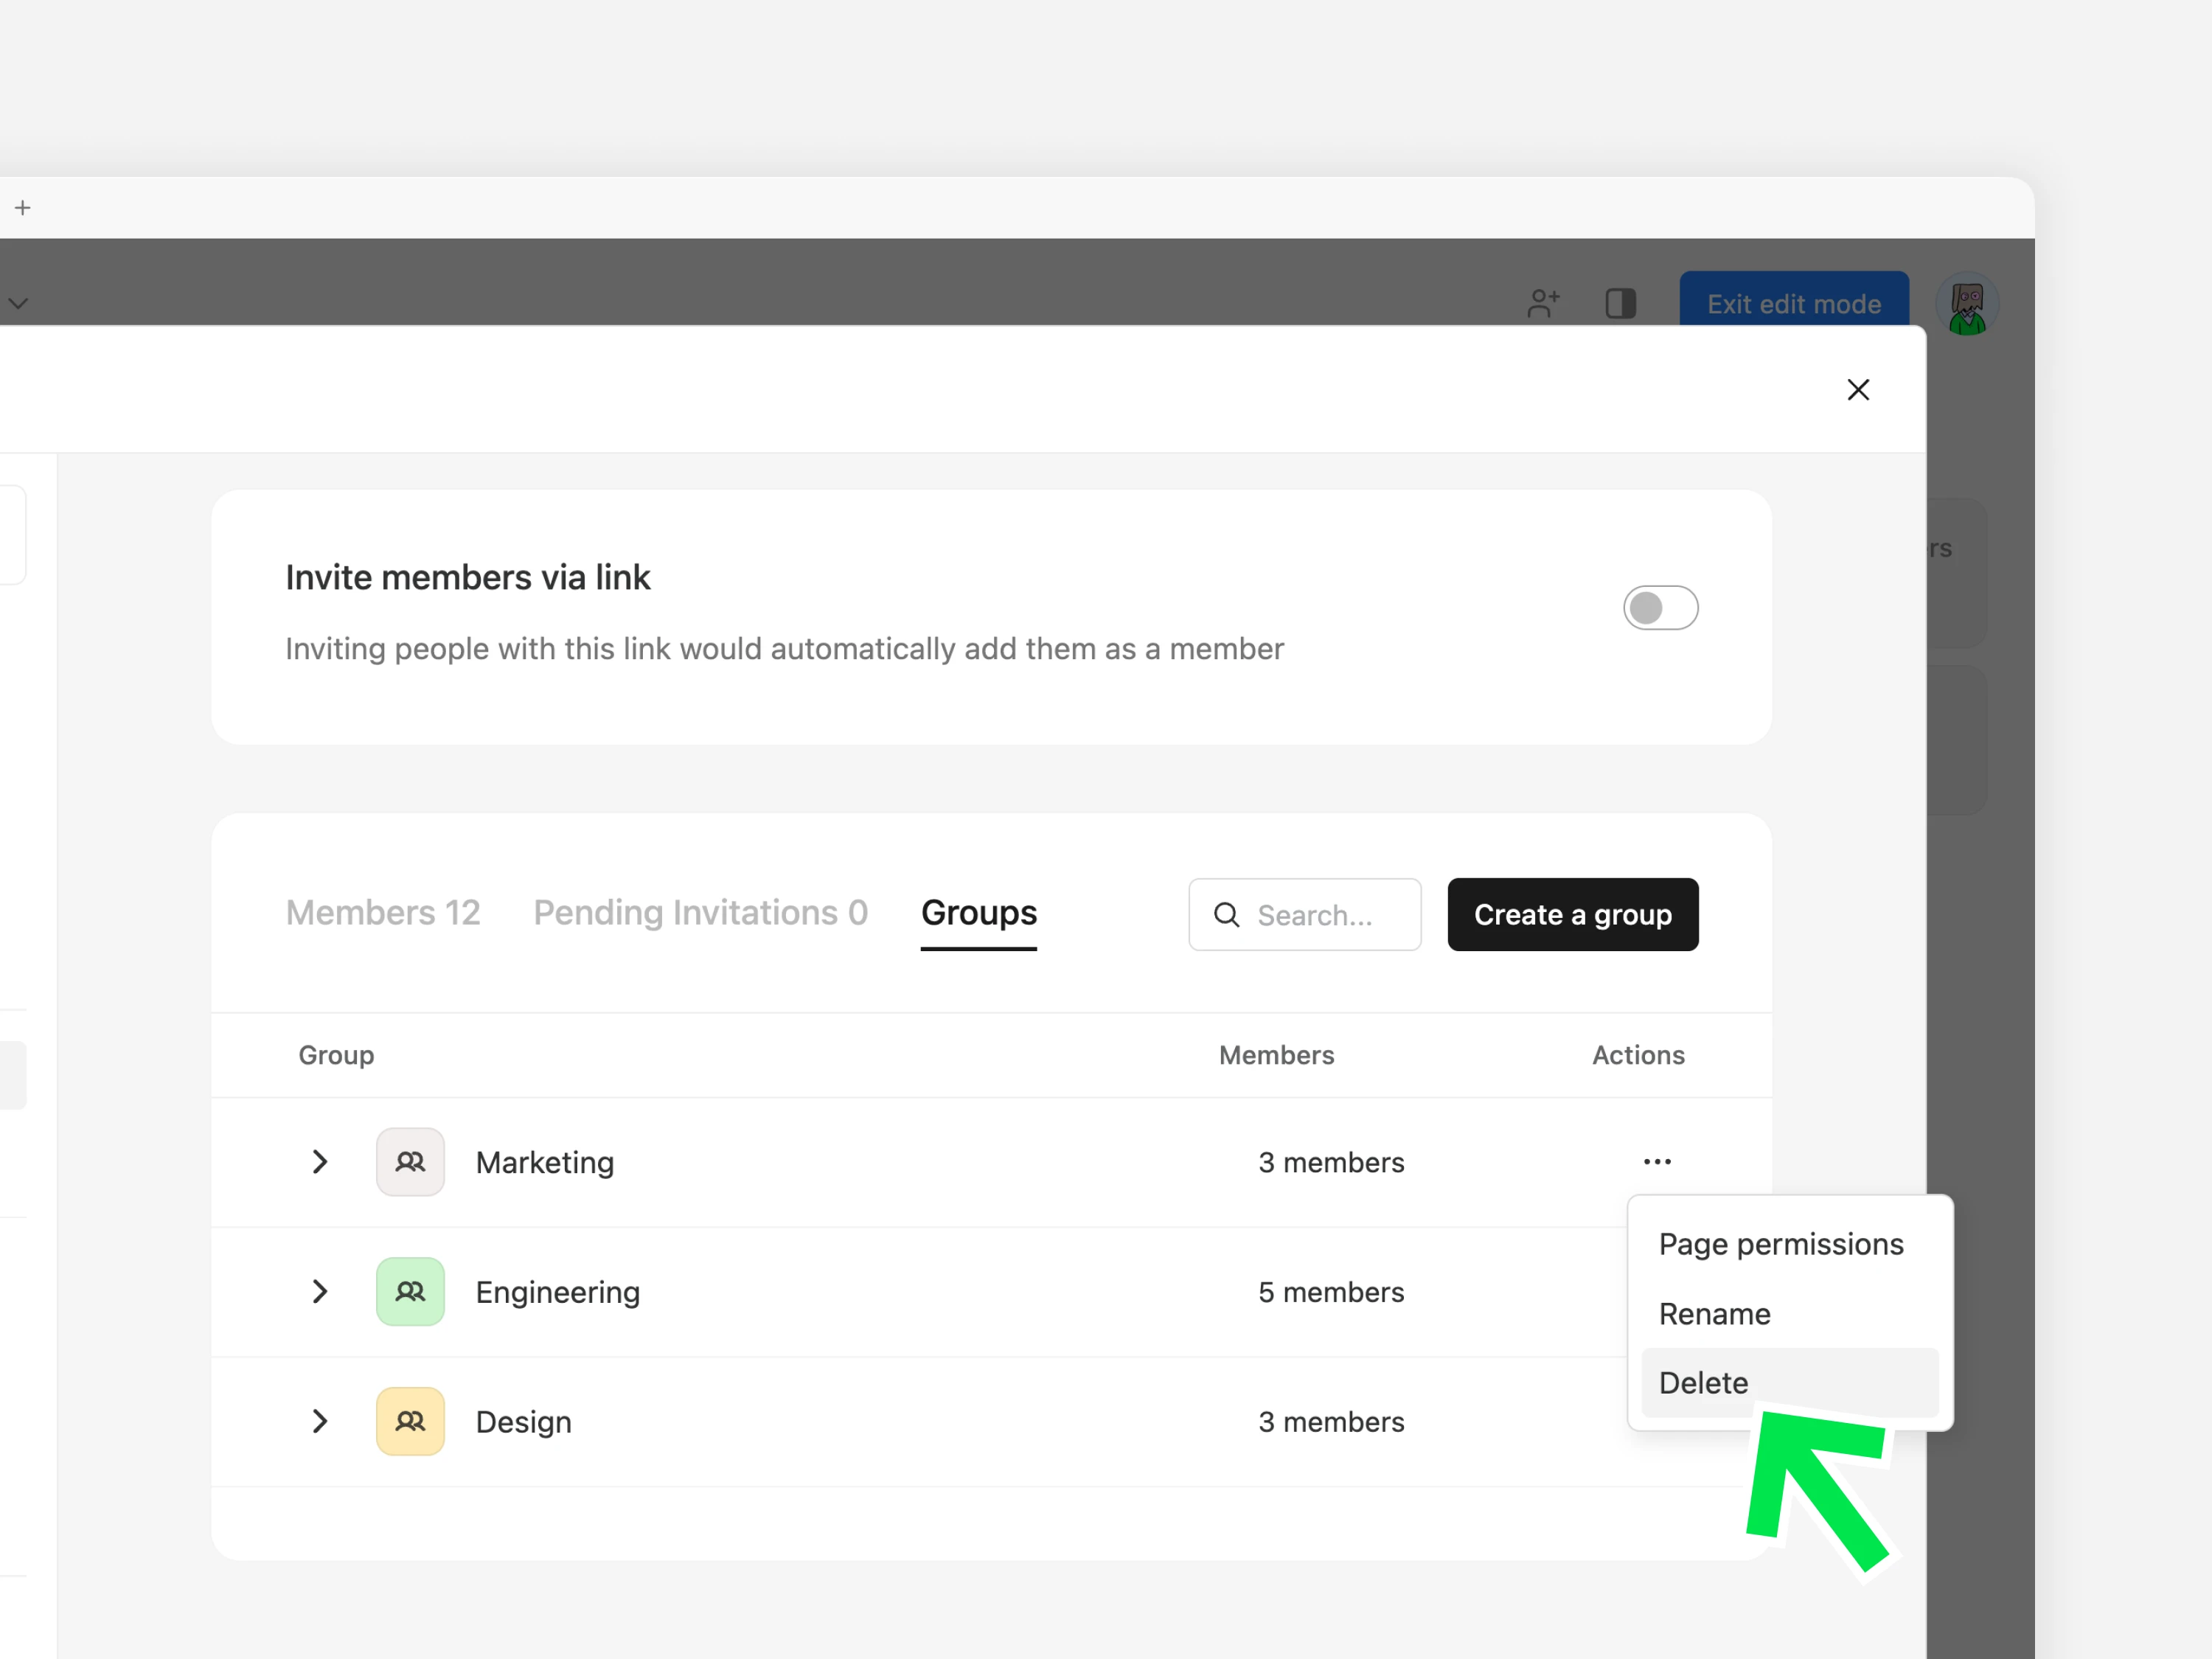2212x1659 pixels.
Task: Open the Pending Invitations tab
Action: pos(700,913)
